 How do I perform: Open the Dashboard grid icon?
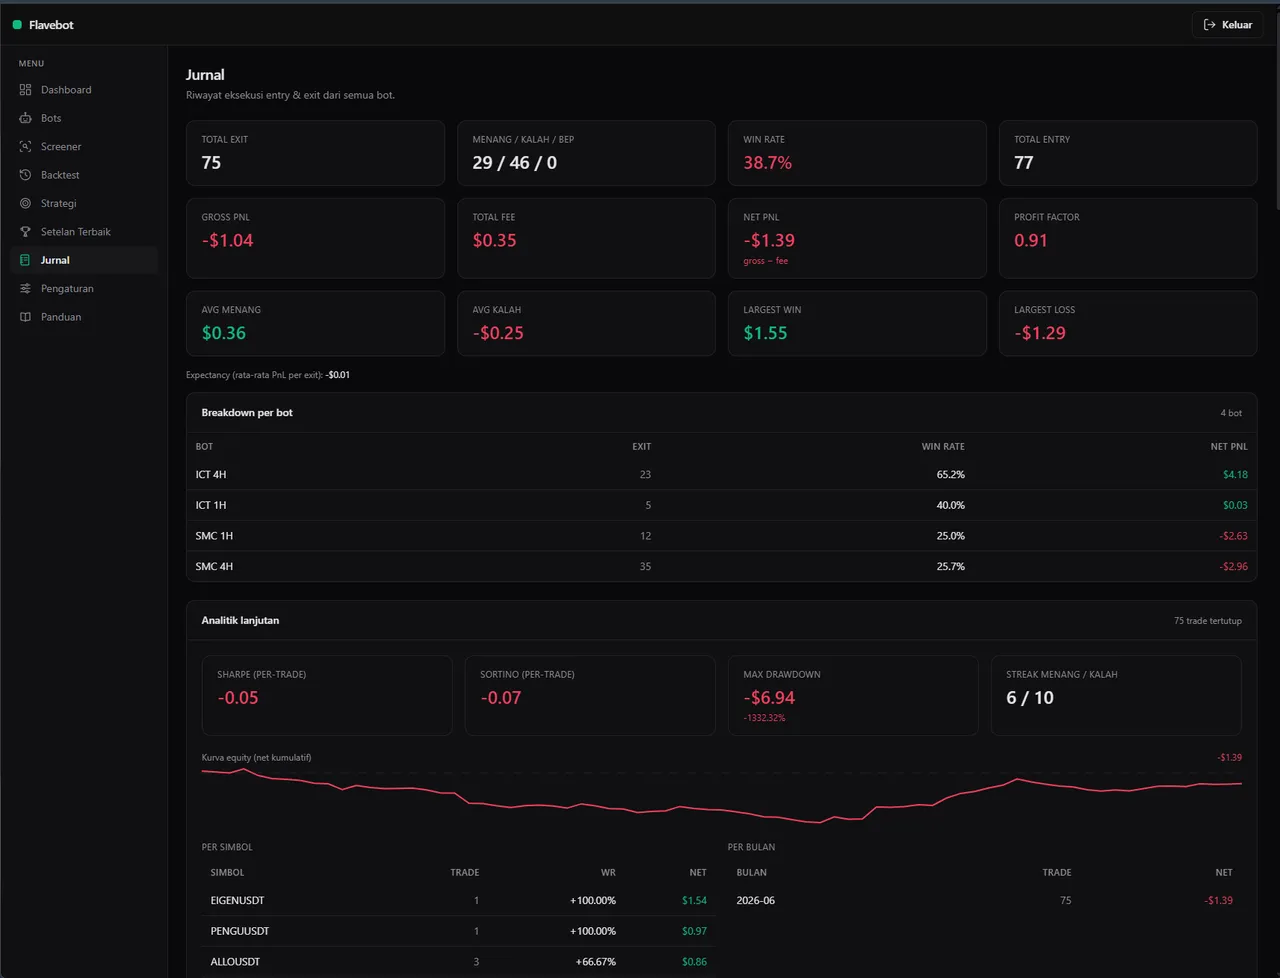coord(25,90)
